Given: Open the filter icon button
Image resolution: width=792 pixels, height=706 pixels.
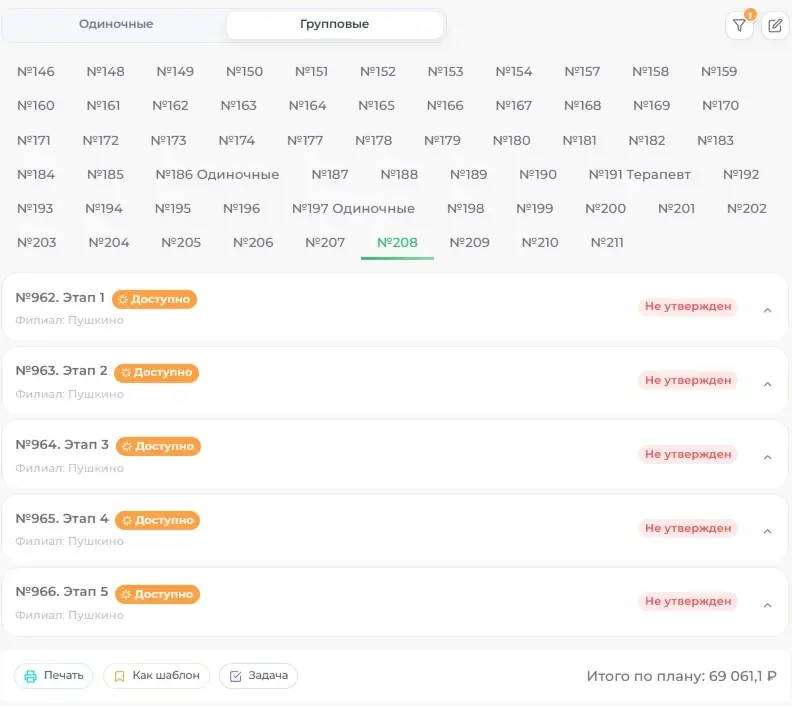Looking at the screenshot, I should pos(739,25).
